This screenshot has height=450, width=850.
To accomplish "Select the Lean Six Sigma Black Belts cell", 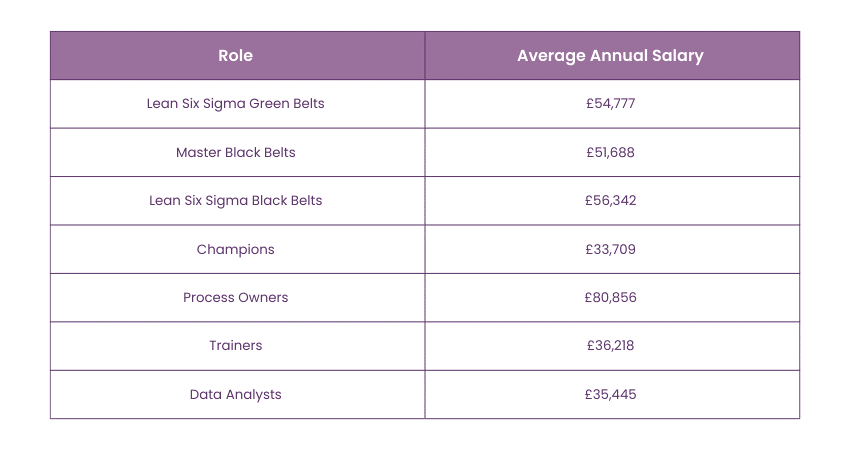I will tap(235, 201).
